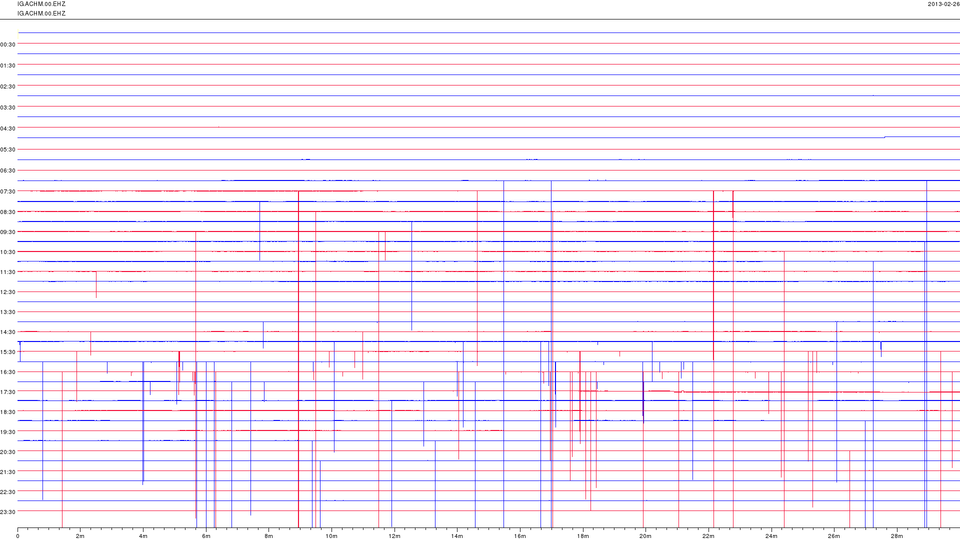Select the 15:30 time row label

8,352
